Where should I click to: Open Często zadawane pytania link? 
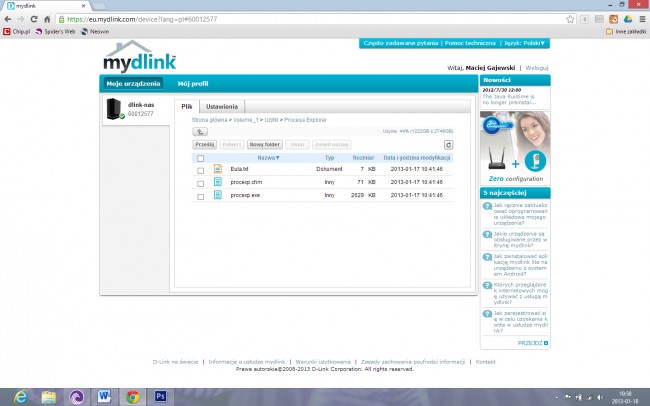click(x=400, y=43)
